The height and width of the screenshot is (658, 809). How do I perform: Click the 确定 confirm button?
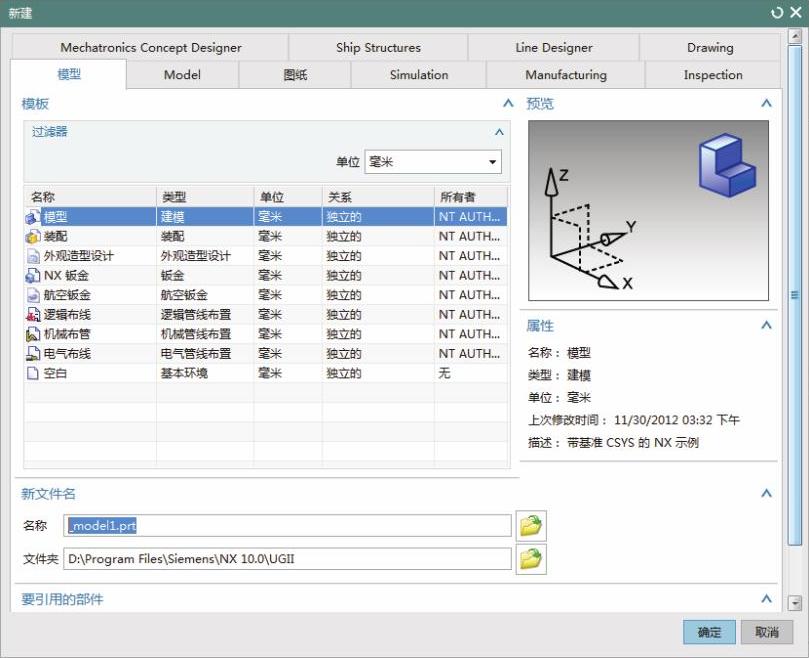pyautogui.click(x=709, y=632)
